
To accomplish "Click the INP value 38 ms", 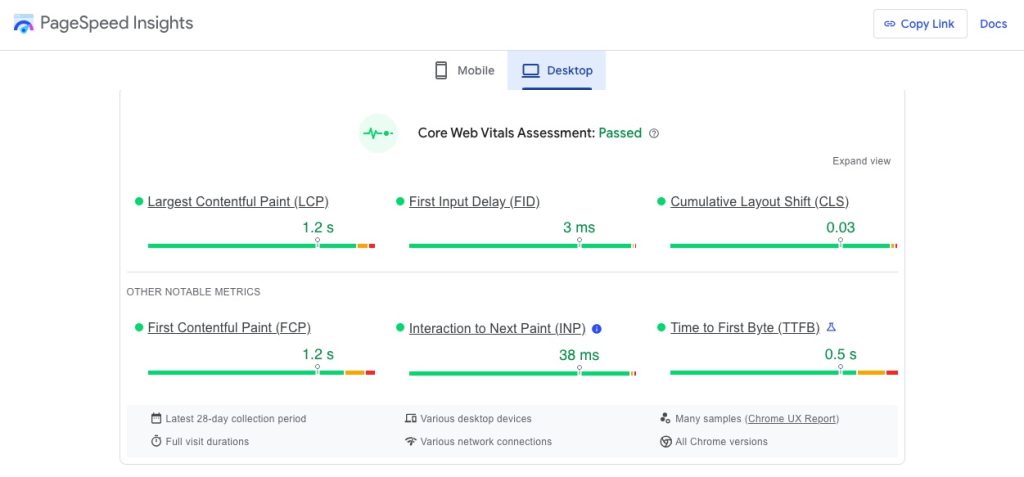I will tap(579, 355).
